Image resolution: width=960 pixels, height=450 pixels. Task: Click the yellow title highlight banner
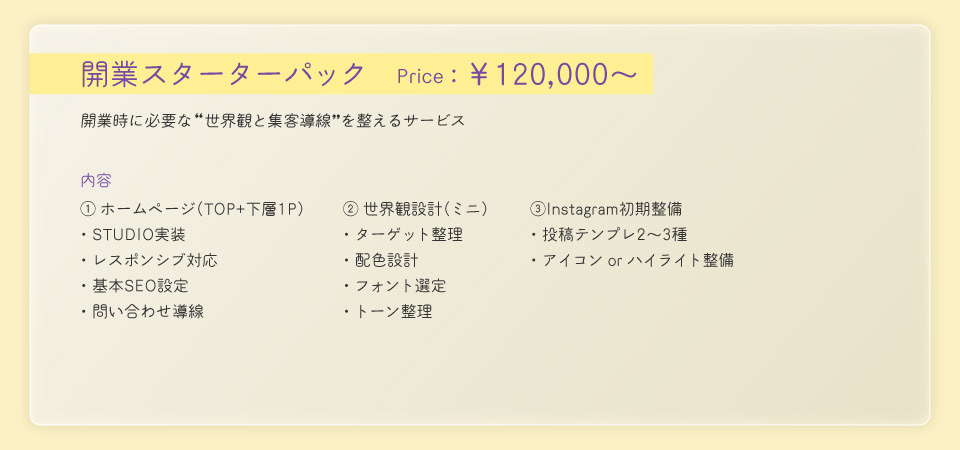click(x=341, y=74)
